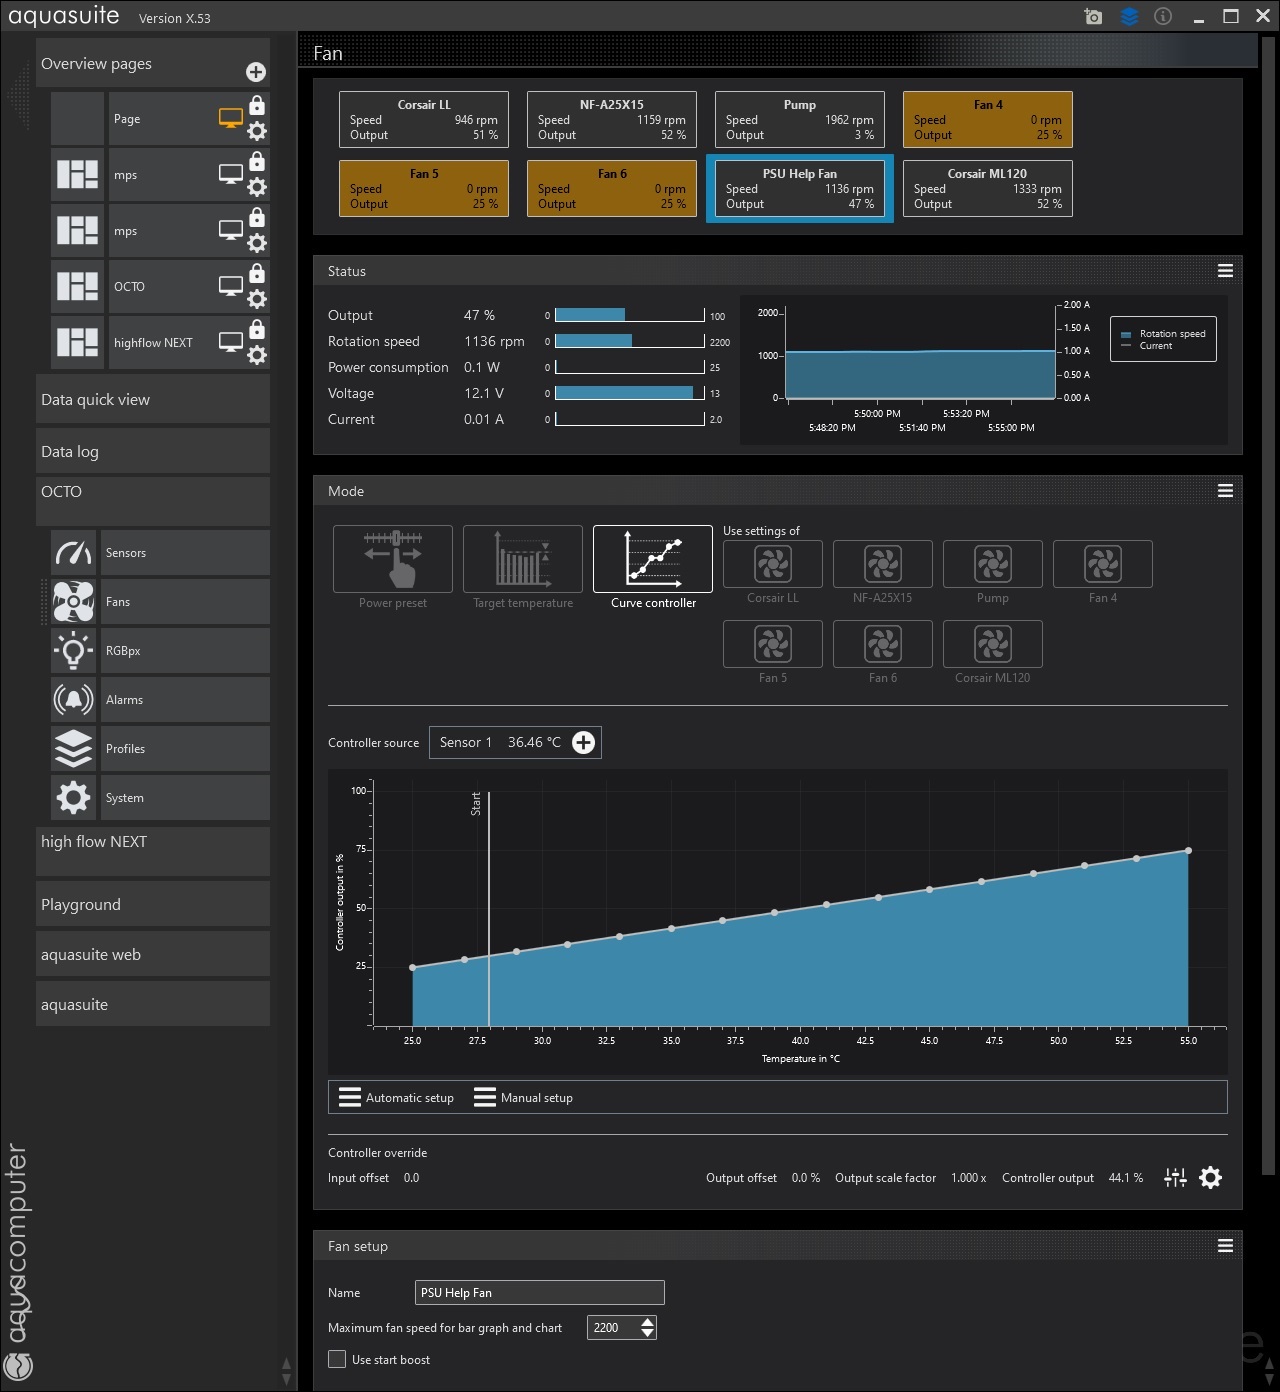
Task: Open controller override sliders icon
Action: pos(1175,1178)
